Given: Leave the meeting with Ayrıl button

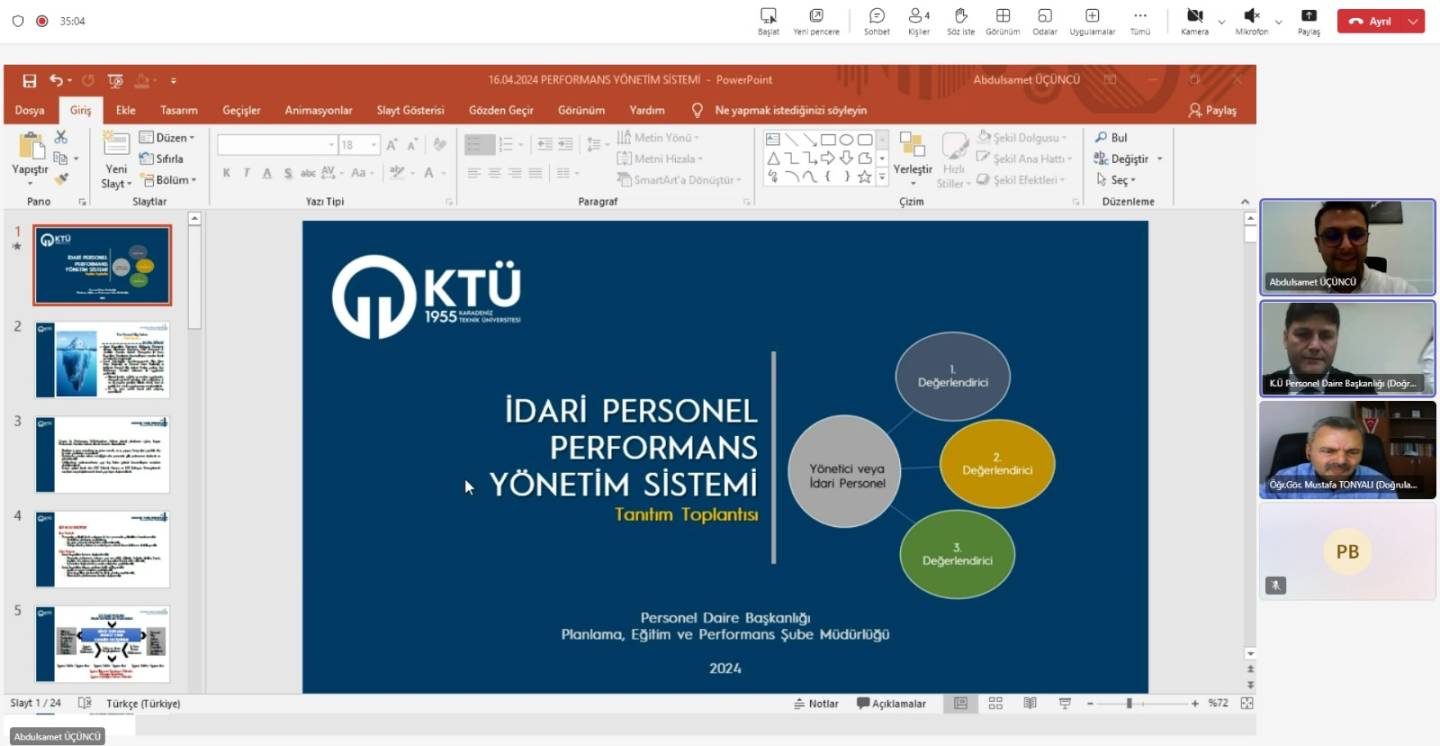Looking at the screenshot, I should (x=1370, y=21).
